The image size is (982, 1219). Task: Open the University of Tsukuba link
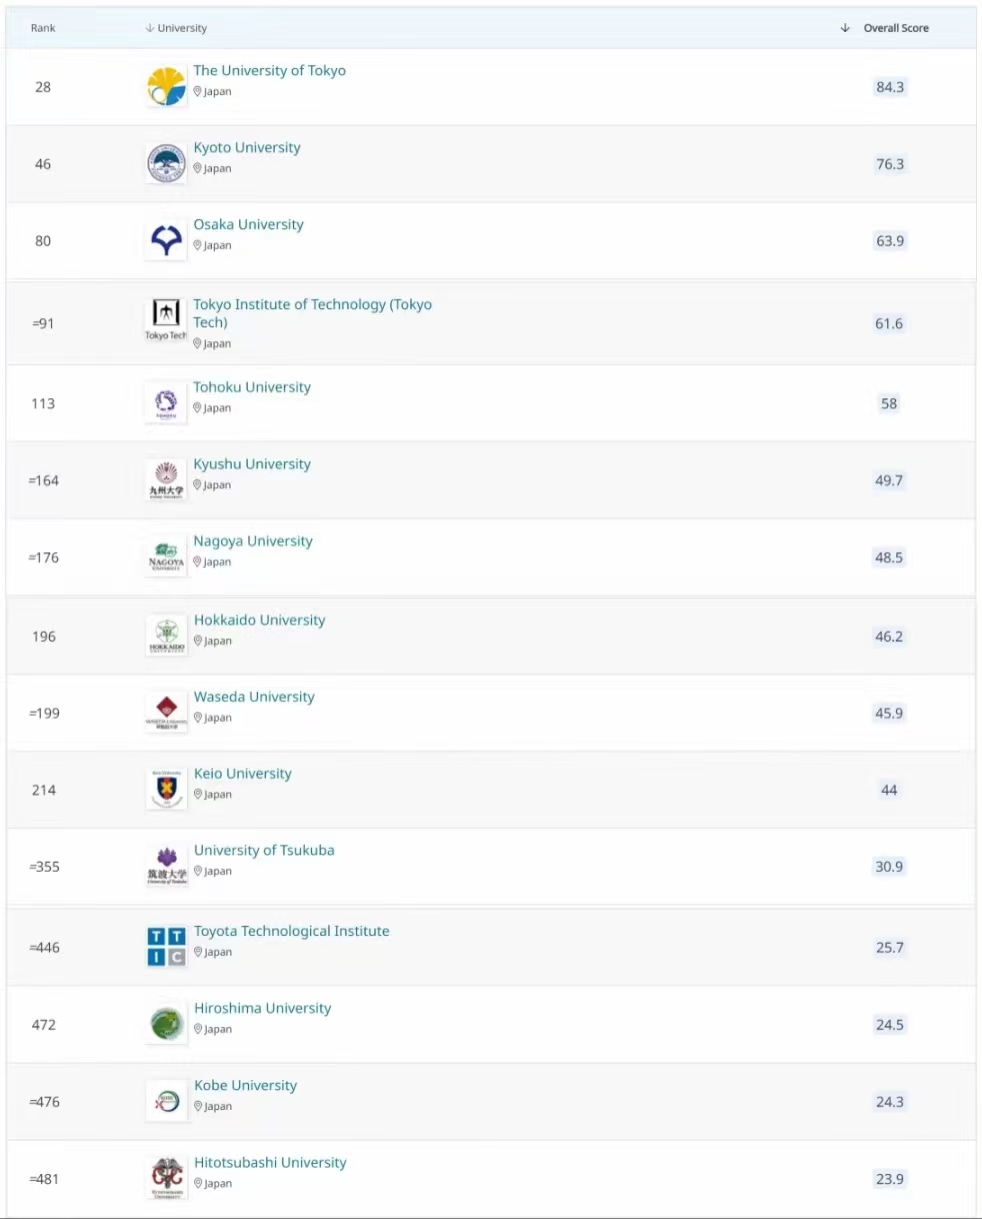click(264, 850)
